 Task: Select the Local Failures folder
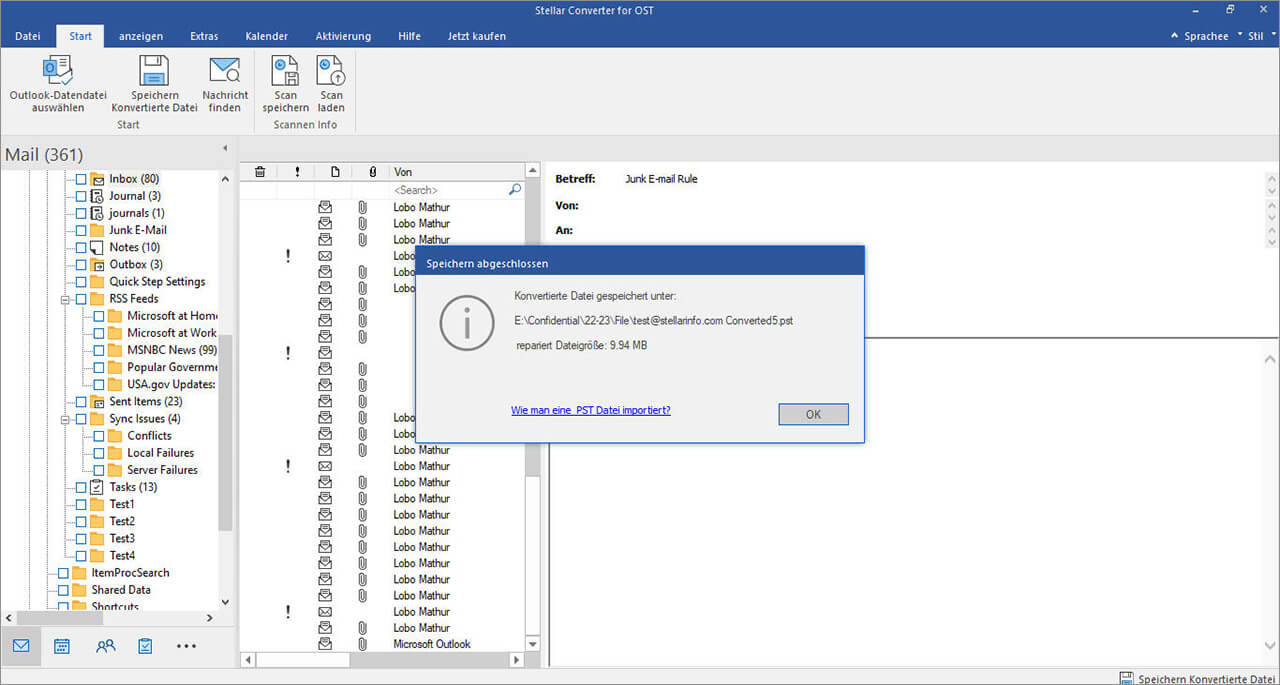point(161,452)
